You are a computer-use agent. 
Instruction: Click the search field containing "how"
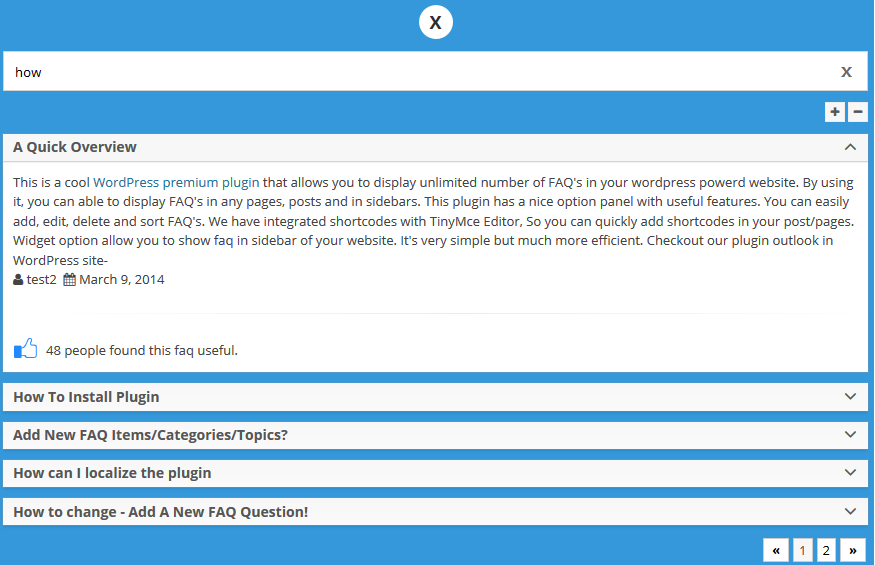420,72
